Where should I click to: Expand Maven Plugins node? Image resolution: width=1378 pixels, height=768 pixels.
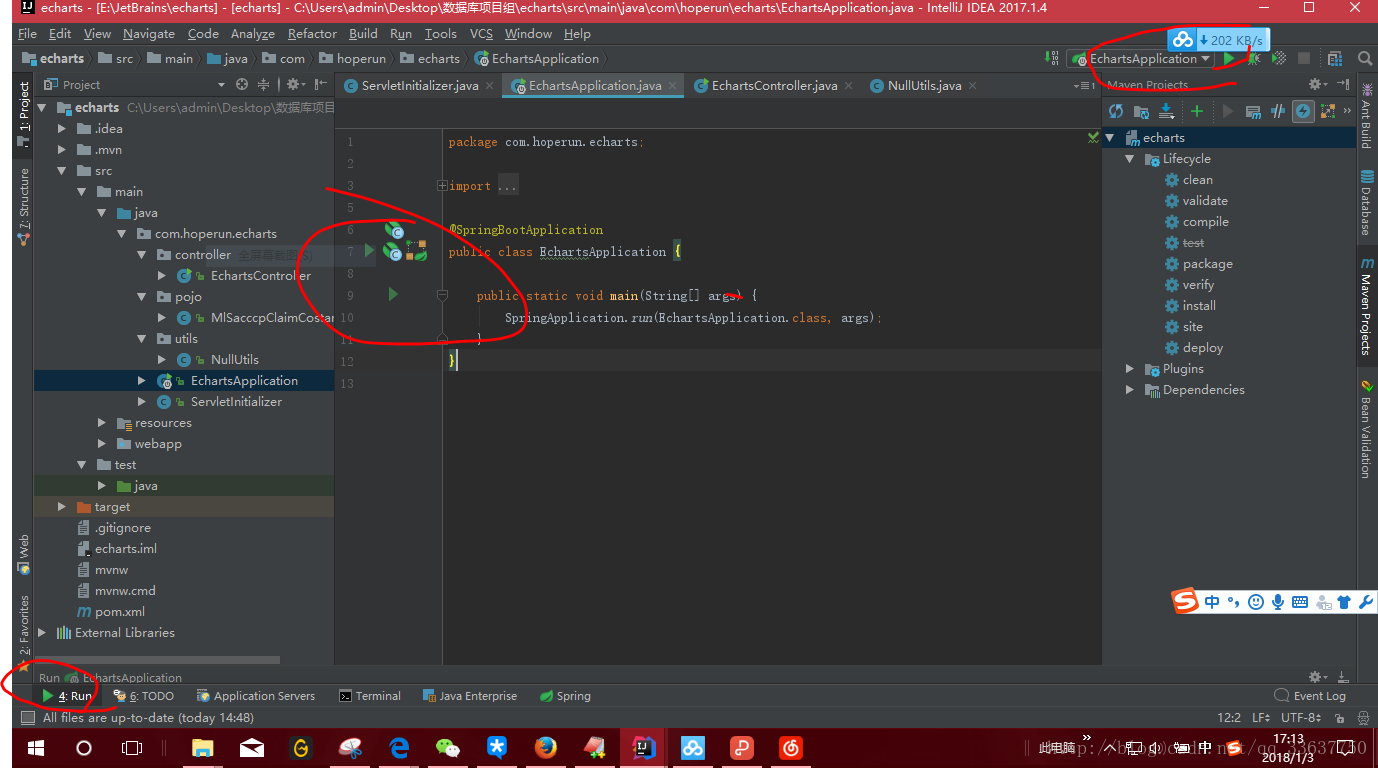pos(1130,369)
